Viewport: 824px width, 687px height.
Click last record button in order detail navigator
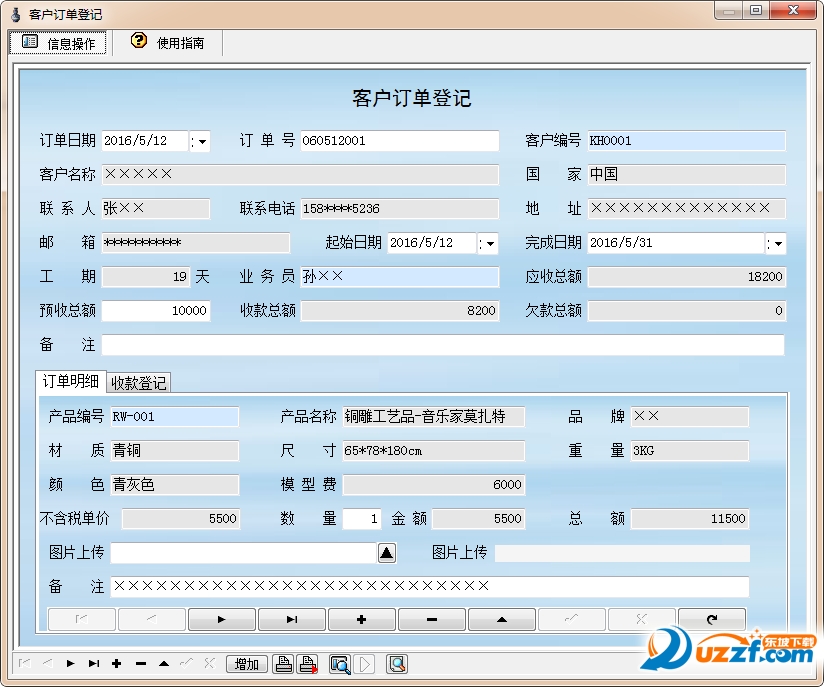(292, 619)
